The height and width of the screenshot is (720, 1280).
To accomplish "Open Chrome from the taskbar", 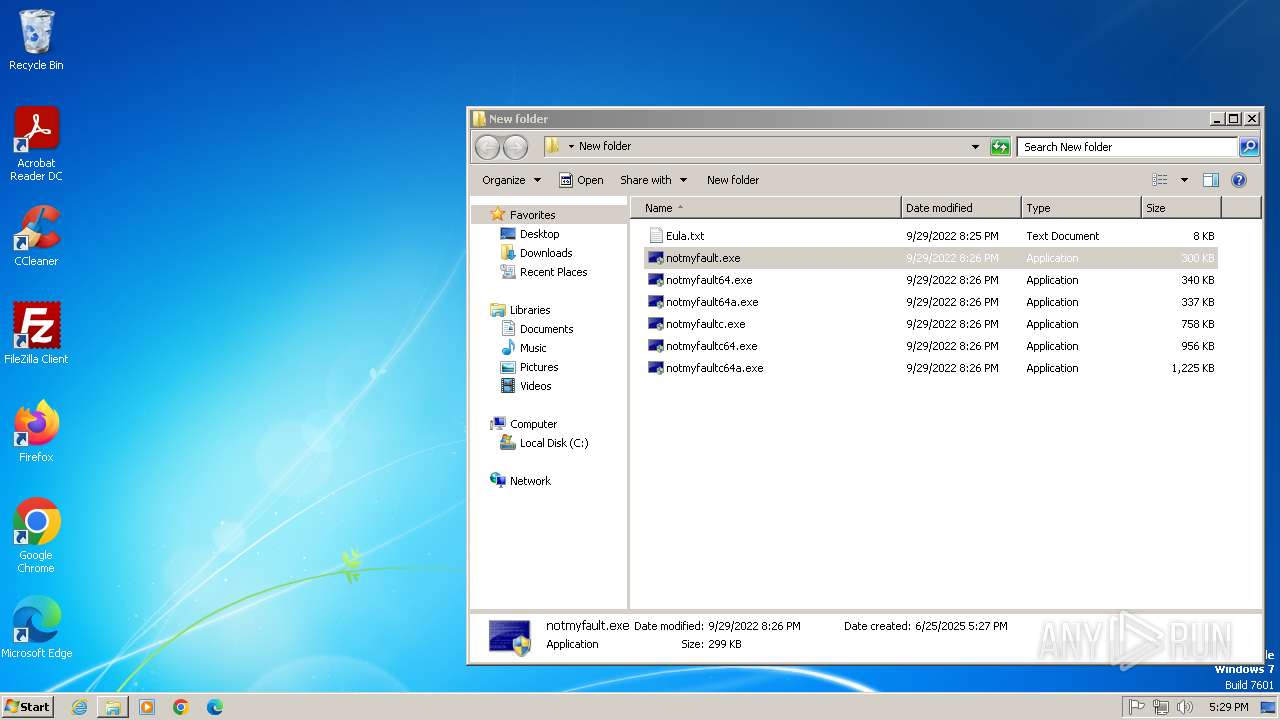I will pos(181,707).
